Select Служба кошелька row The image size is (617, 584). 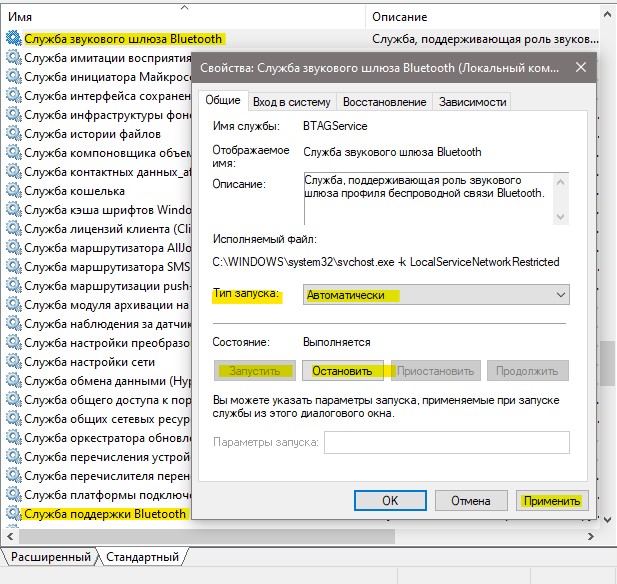coord(74,191)
